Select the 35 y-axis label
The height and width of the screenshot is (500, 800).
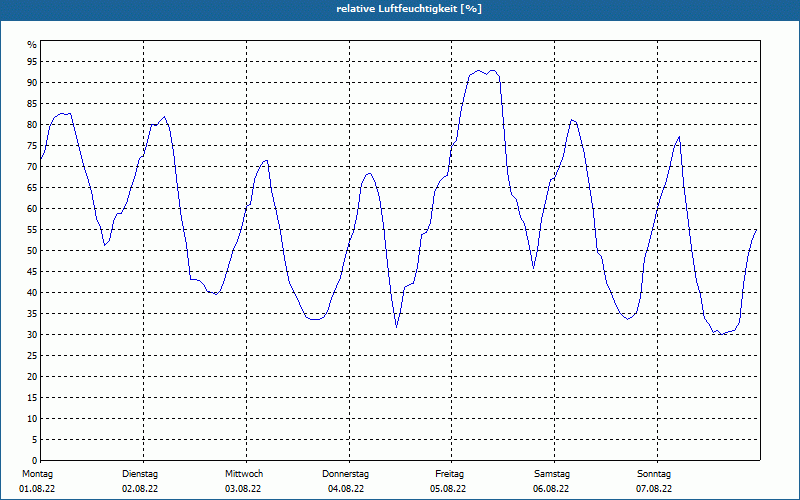pos(32,314)
